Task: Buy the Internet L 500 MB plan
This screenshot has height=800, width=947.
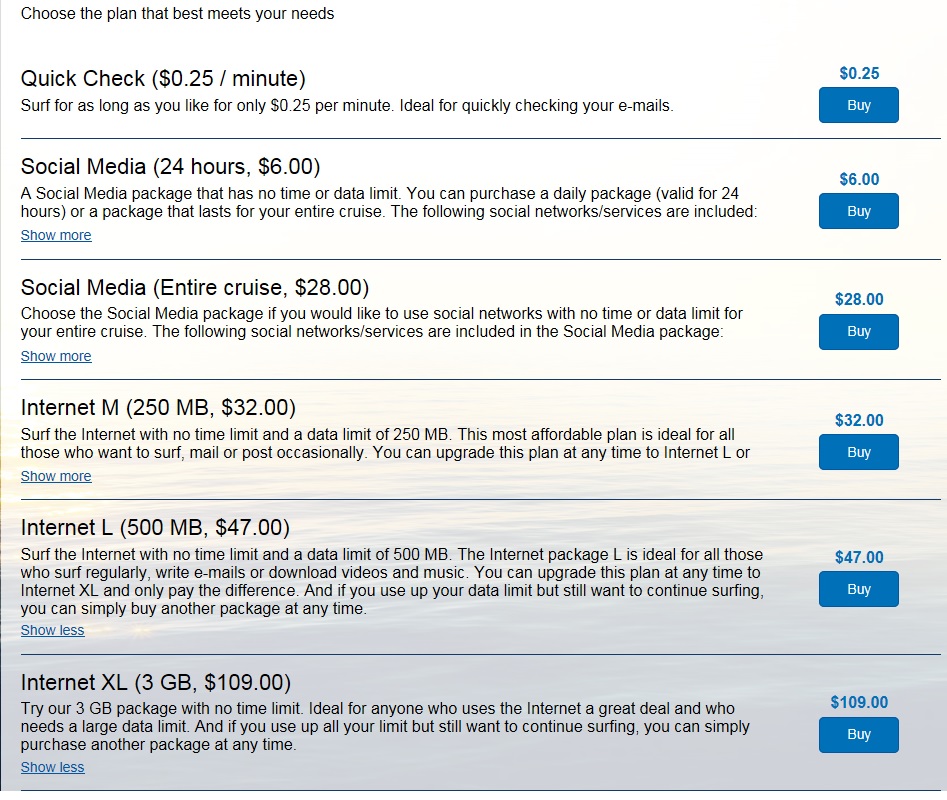Action: tap(858, 589)
